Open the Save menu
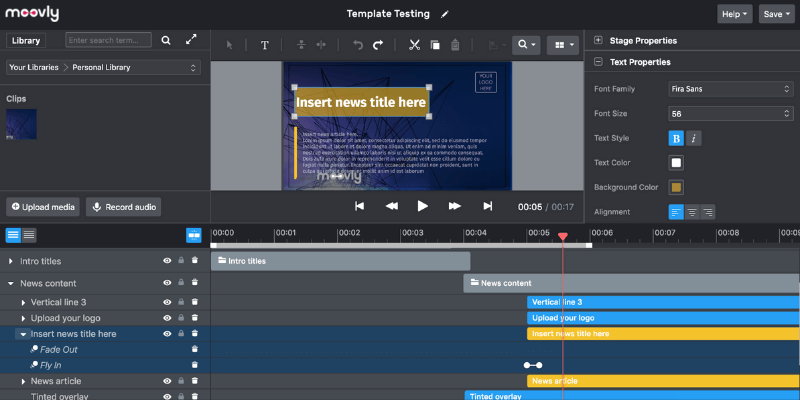The image size is (800, 400). tap(776, 14)
